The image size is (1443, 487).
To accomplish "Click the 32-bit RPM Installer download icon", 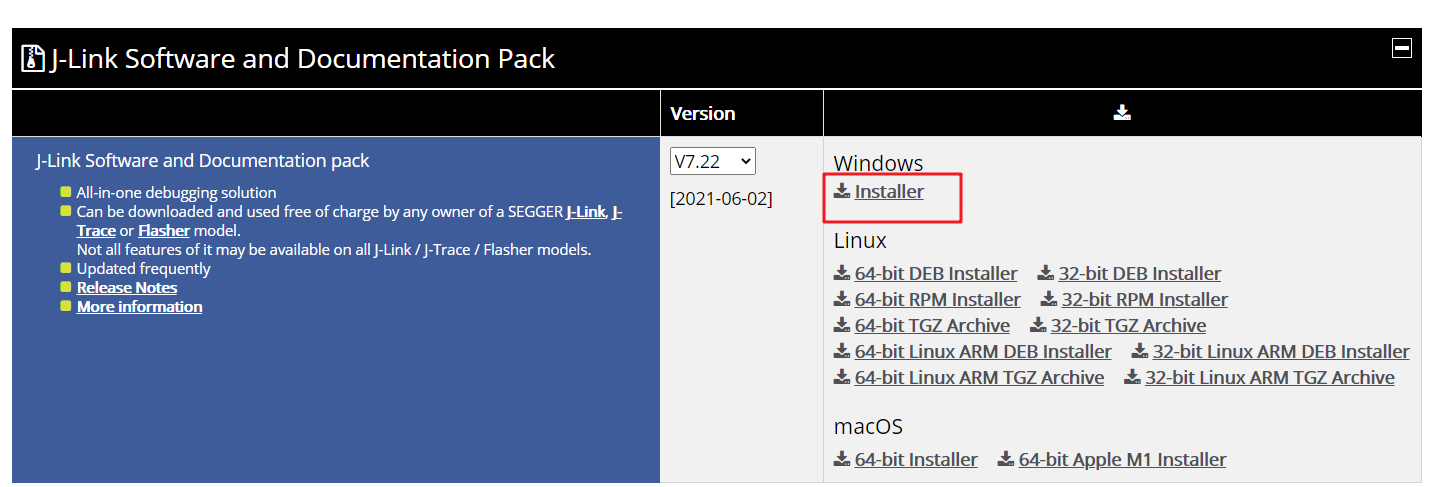I will pyautogui.click(x=1049, y=299).
